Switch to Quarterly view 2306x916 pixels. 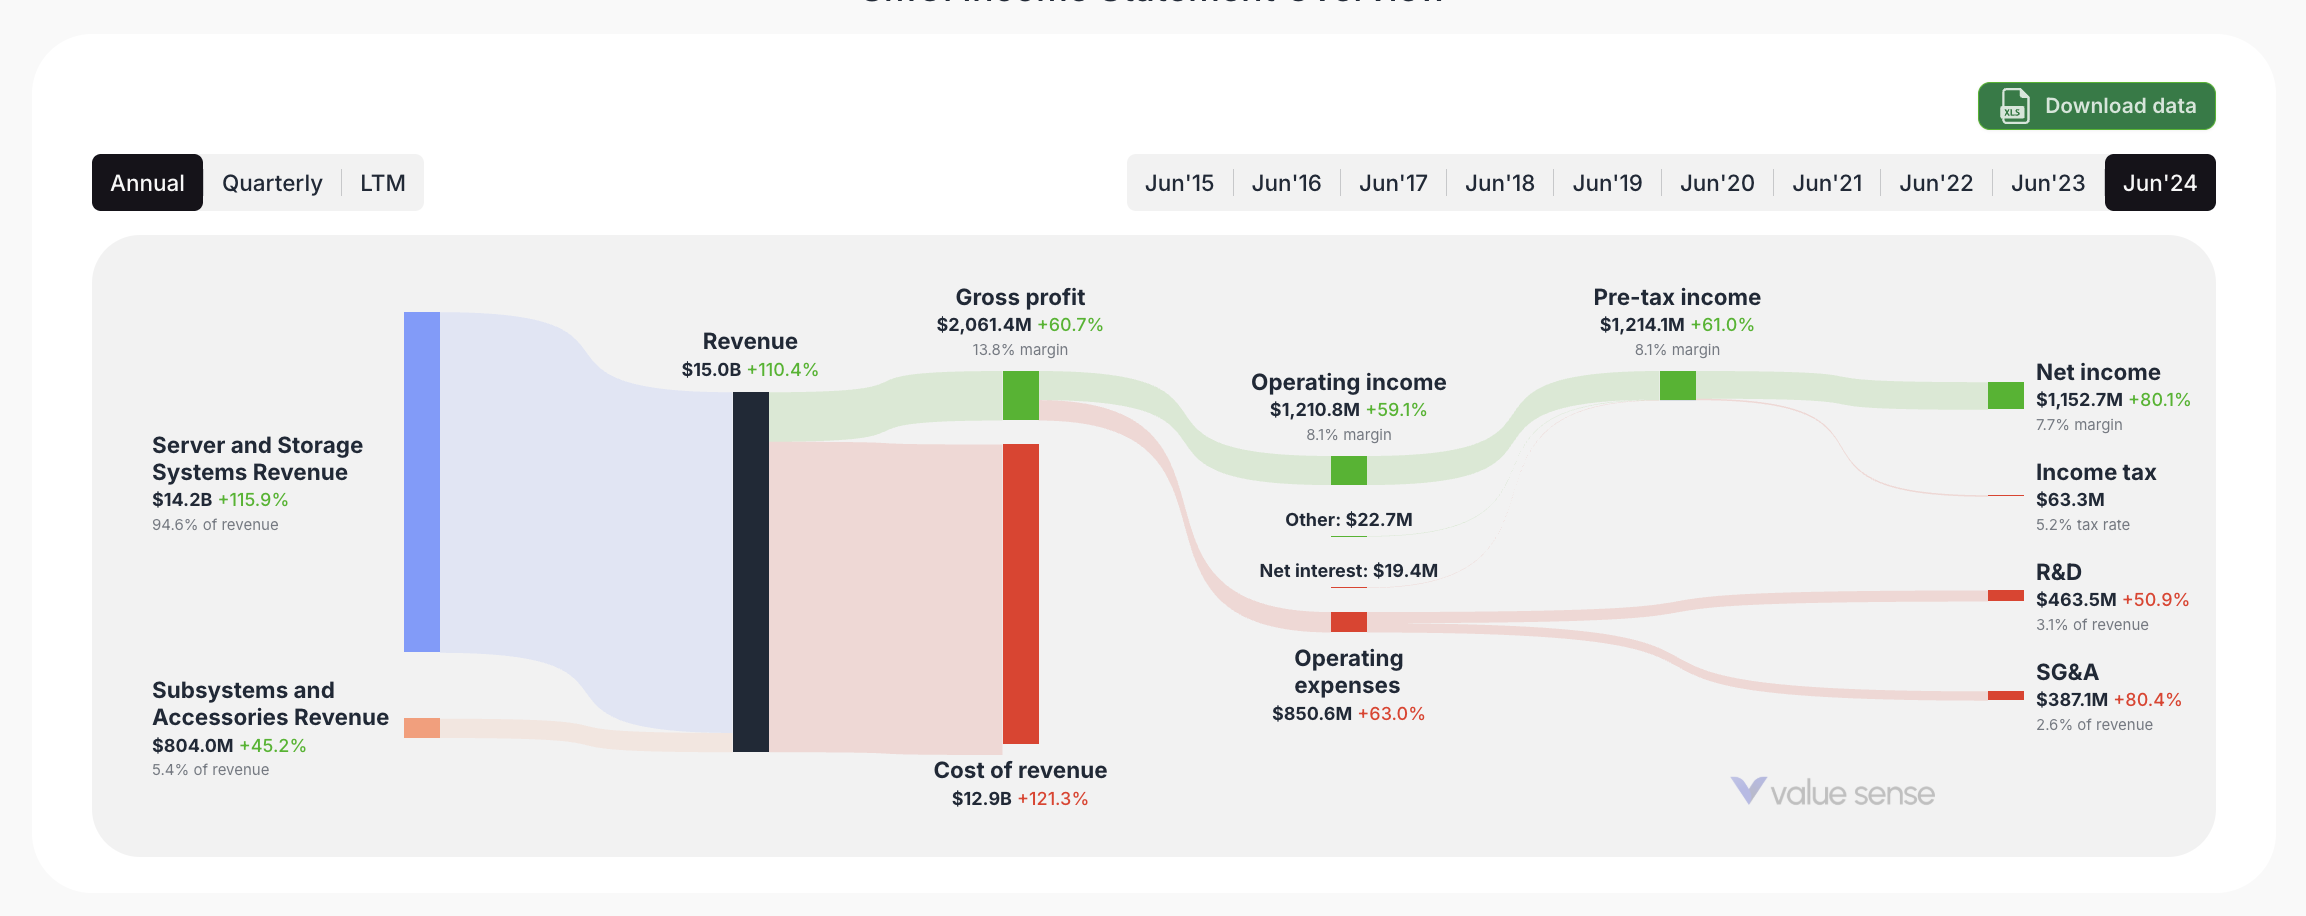[x=271, y=182]
